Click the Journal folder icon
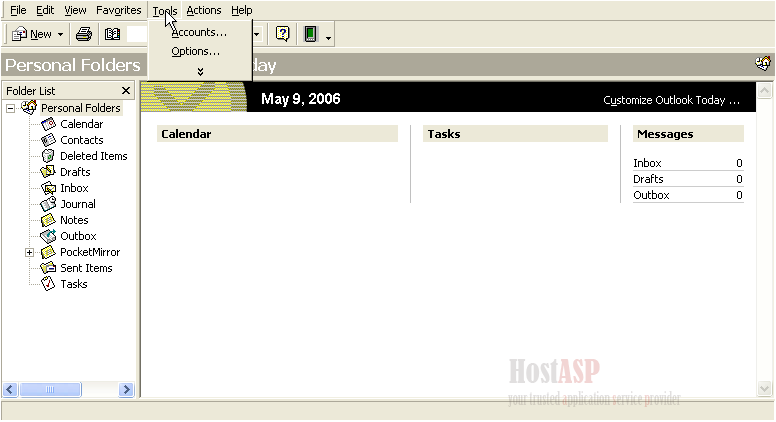776x422 pixels. [48, 204]
